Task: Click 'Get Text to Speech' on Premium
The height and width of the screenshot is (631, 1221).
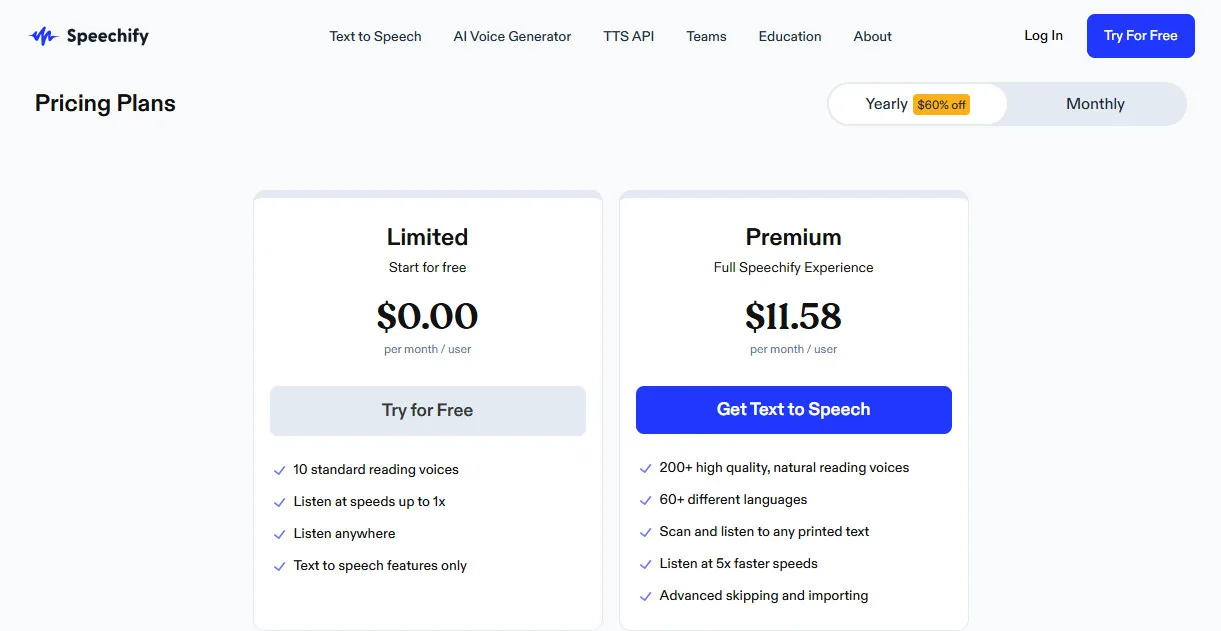Action: tap(793, 410)
